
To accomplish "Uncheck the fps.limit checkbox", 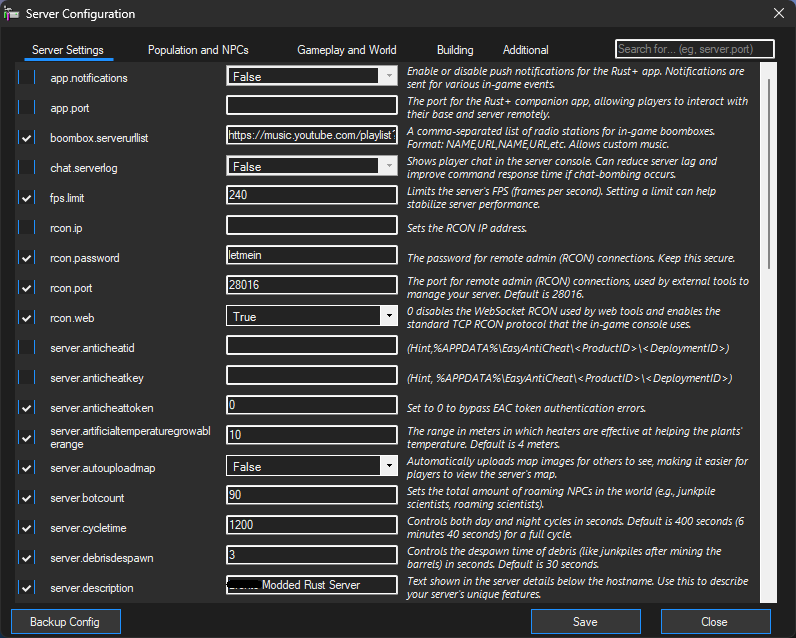I will 26,197.
